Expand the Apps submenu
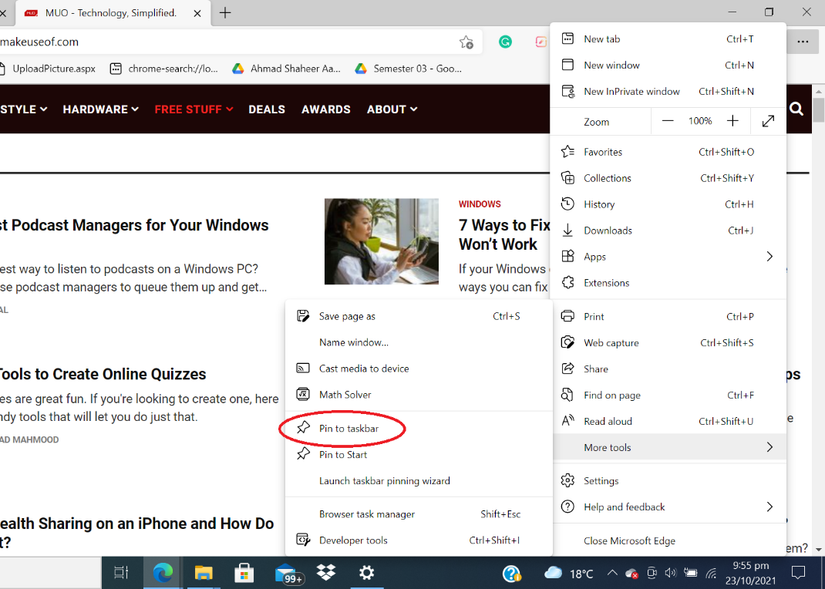 [x=668, y=256]
